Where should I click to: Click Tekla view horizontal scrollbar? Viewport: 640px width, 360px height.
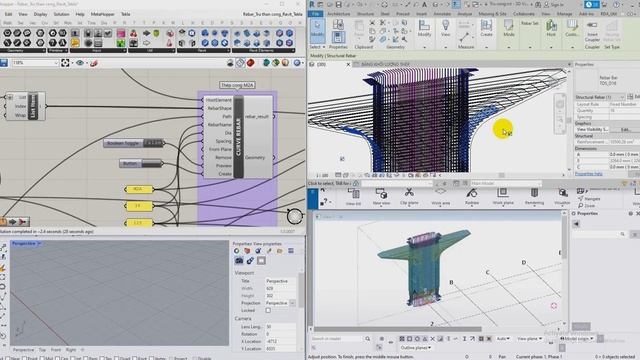pyautogui.click(x=398, y=329)
